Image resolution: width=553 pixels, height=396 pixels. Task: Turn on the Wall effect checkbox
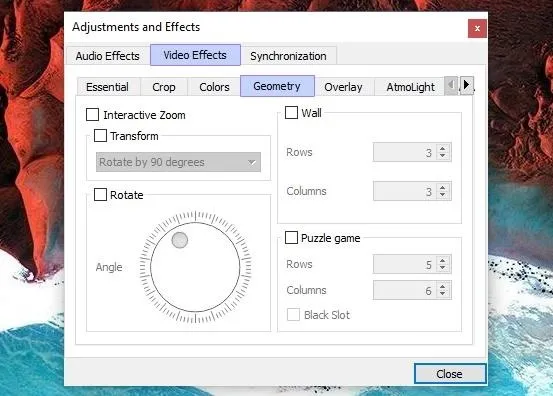(x=291, y=113)
